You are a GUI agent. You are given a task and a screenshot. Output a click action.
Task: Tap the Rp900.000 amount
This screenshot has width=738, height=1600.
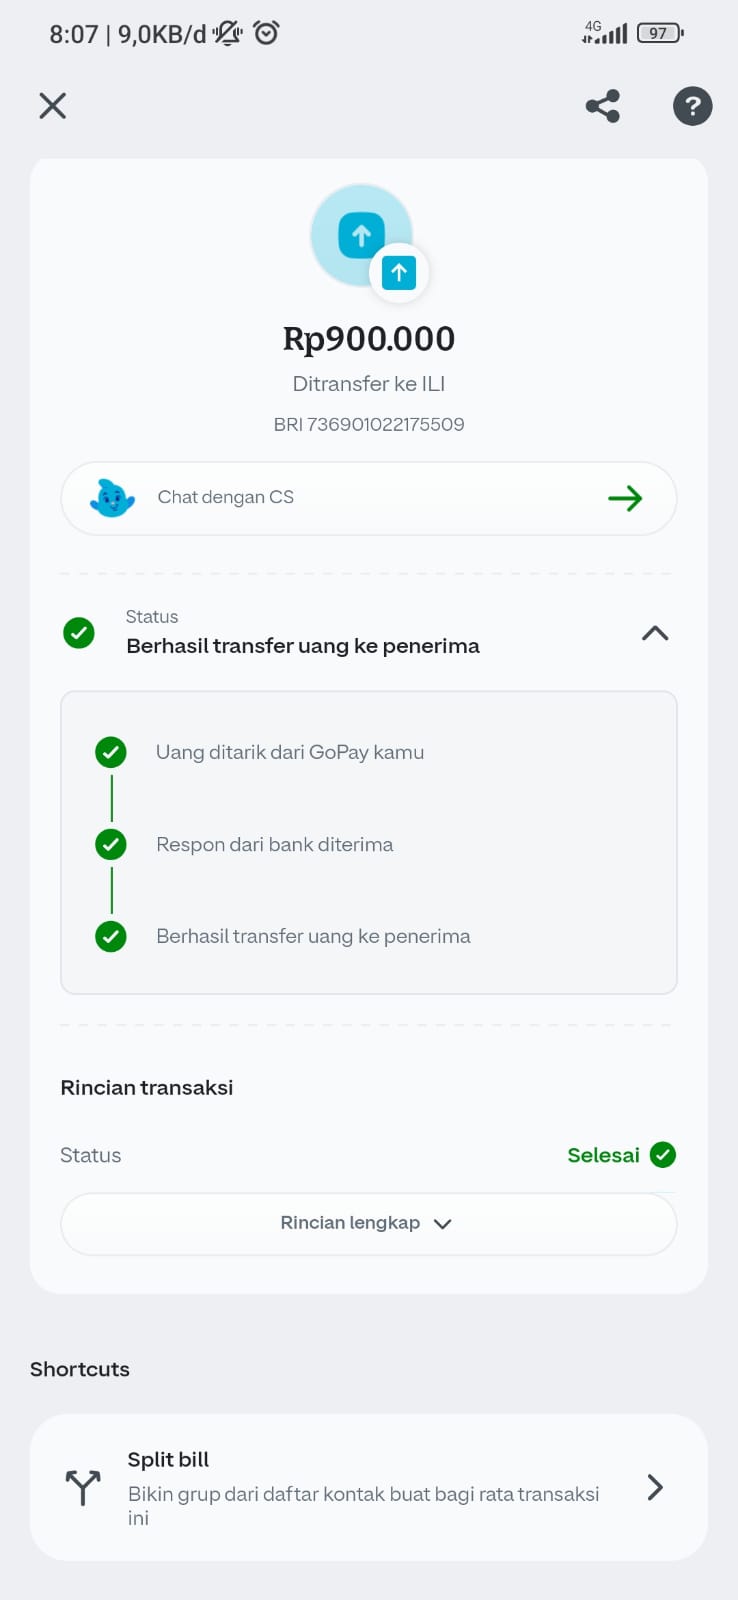(x=369, y=339)
